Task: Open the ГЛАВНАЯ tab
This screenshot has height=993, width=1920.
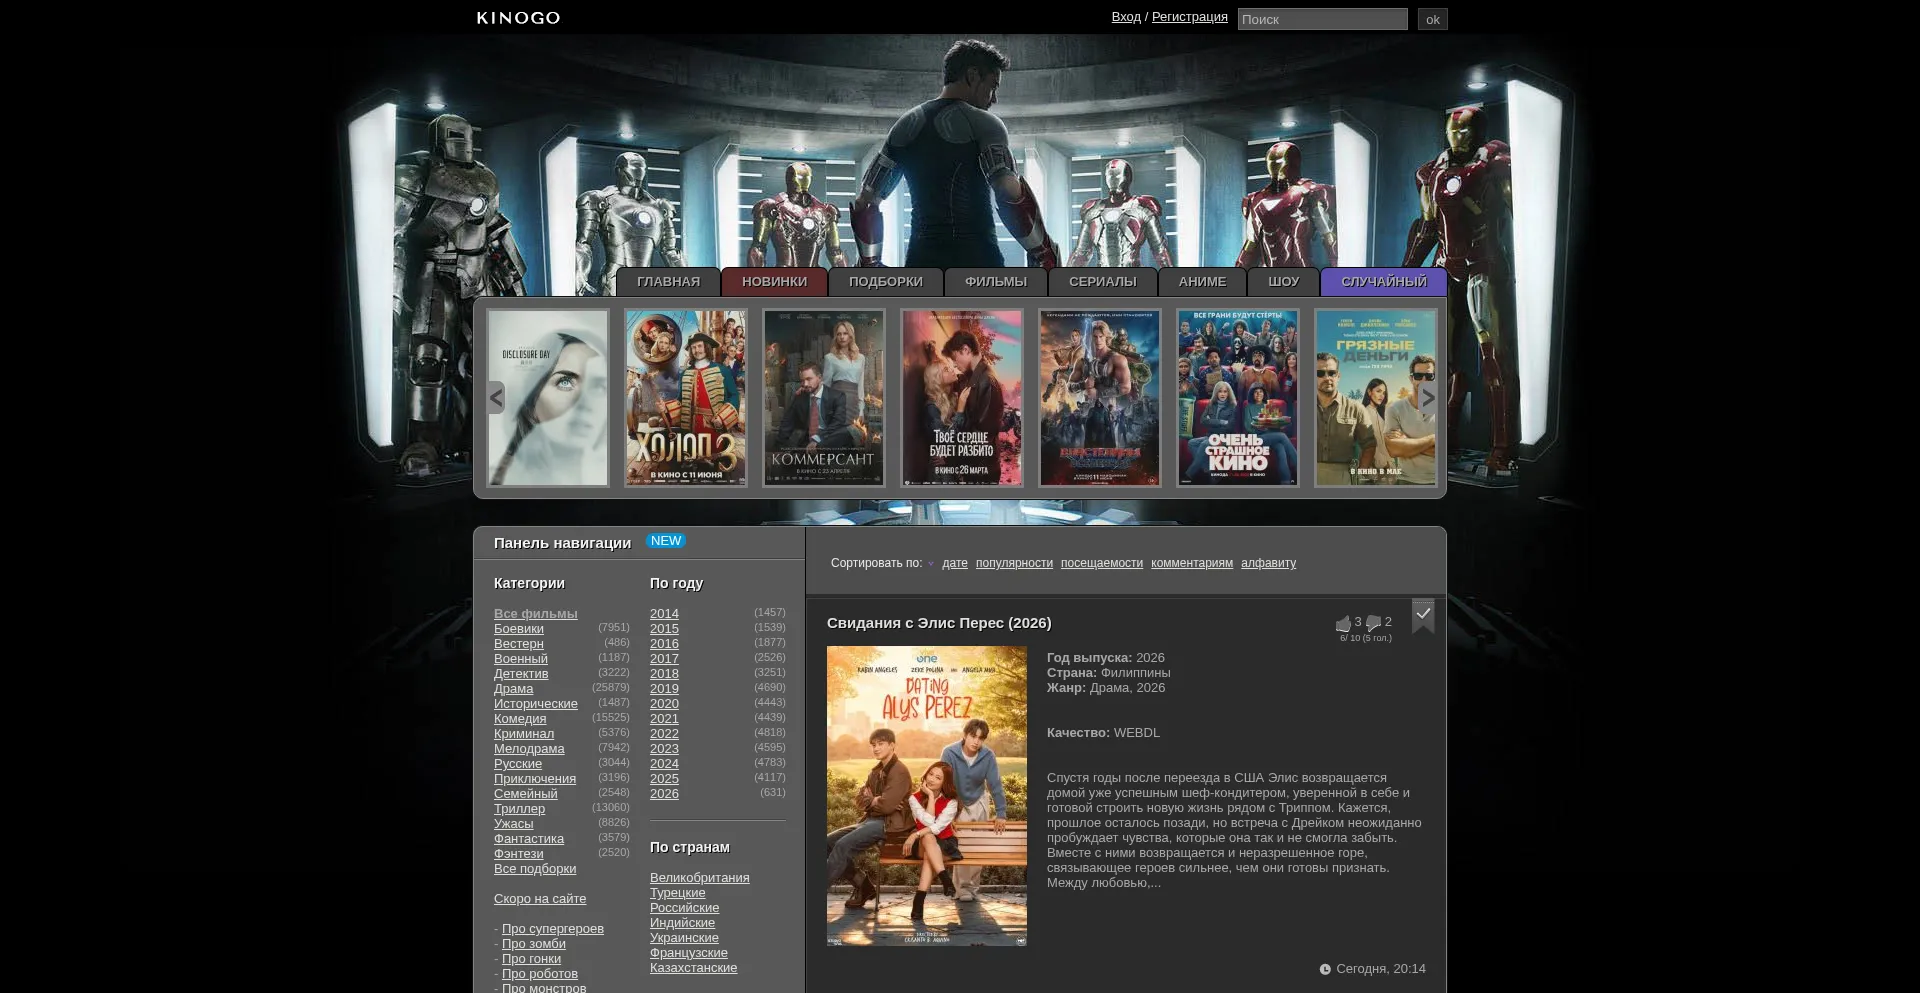Action: [668, 282]
